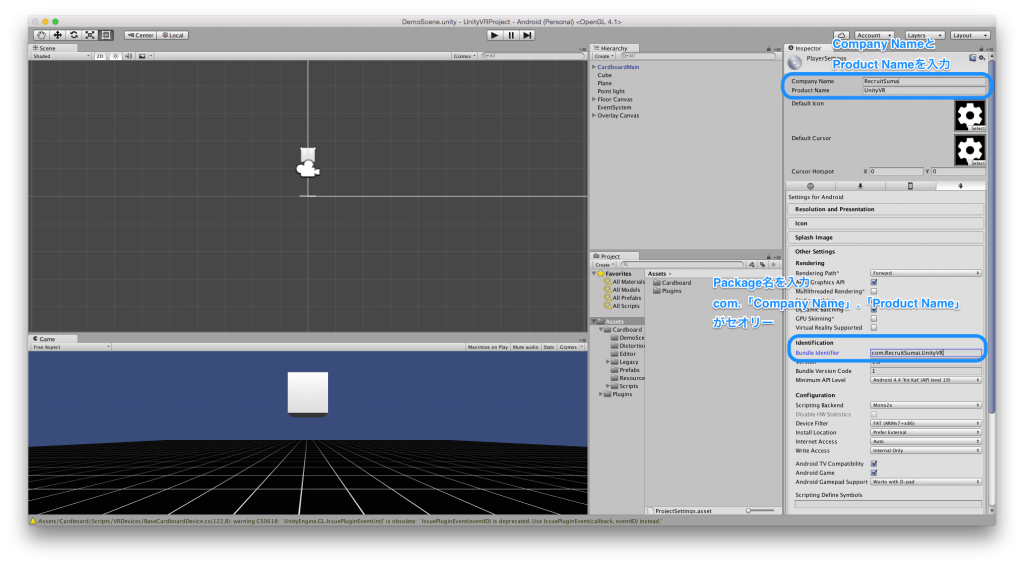Click Maximize on Play button
Image resolution: width=1024 pixels, height=566 pixels.
488,347
